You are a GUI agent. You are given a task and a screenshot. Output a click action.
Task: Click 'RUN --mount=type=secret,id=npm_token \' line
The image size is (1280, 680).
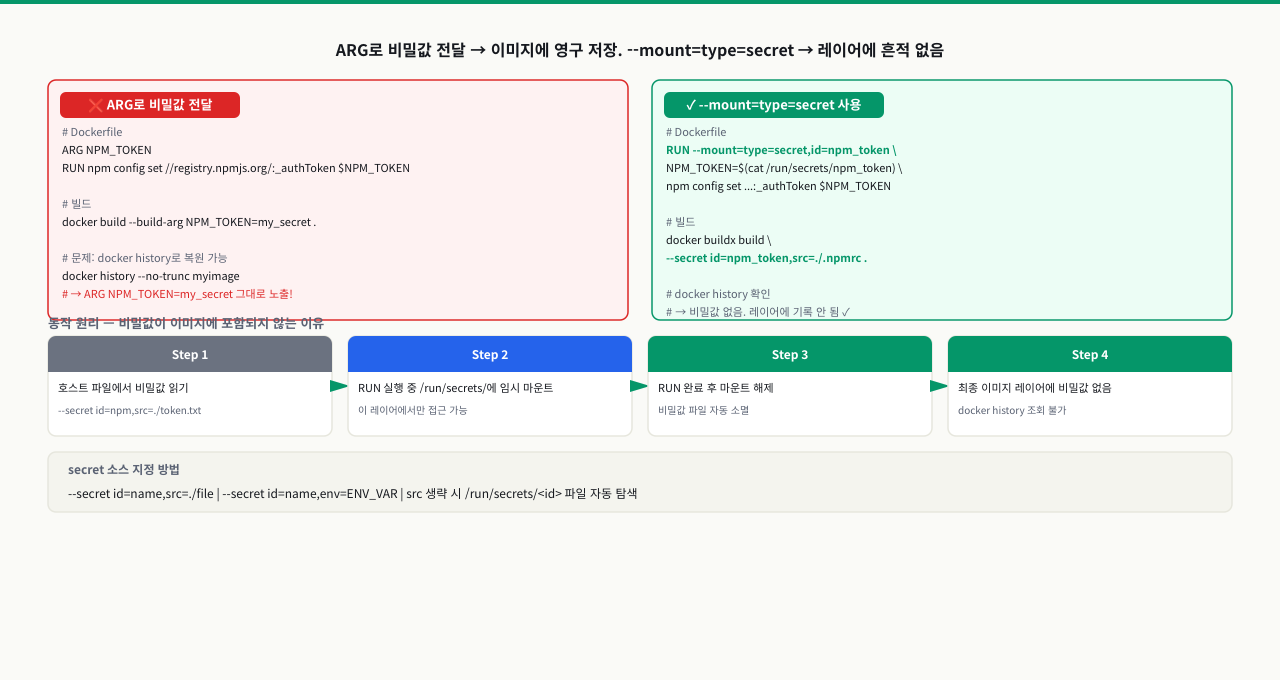[781, 150]
